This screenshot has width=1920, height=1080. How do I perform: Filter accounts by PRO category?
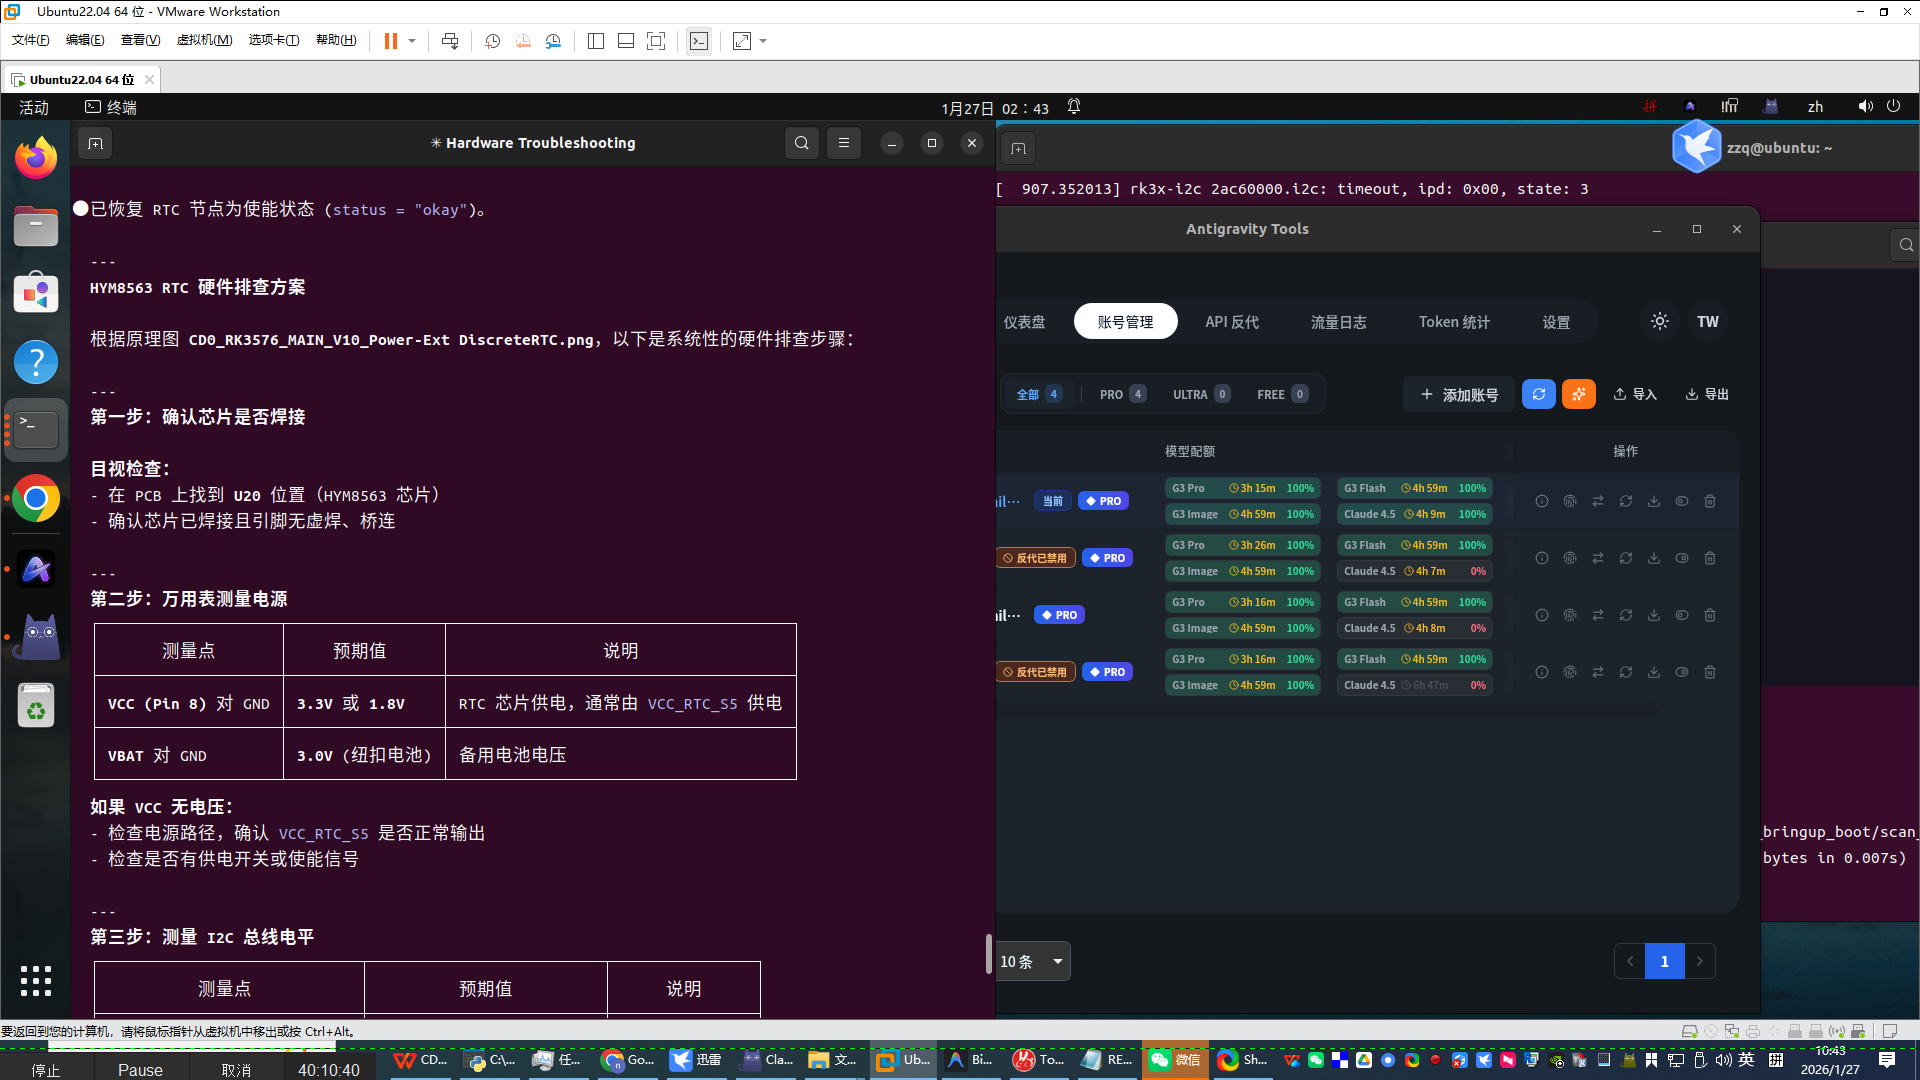point(1122,394)
